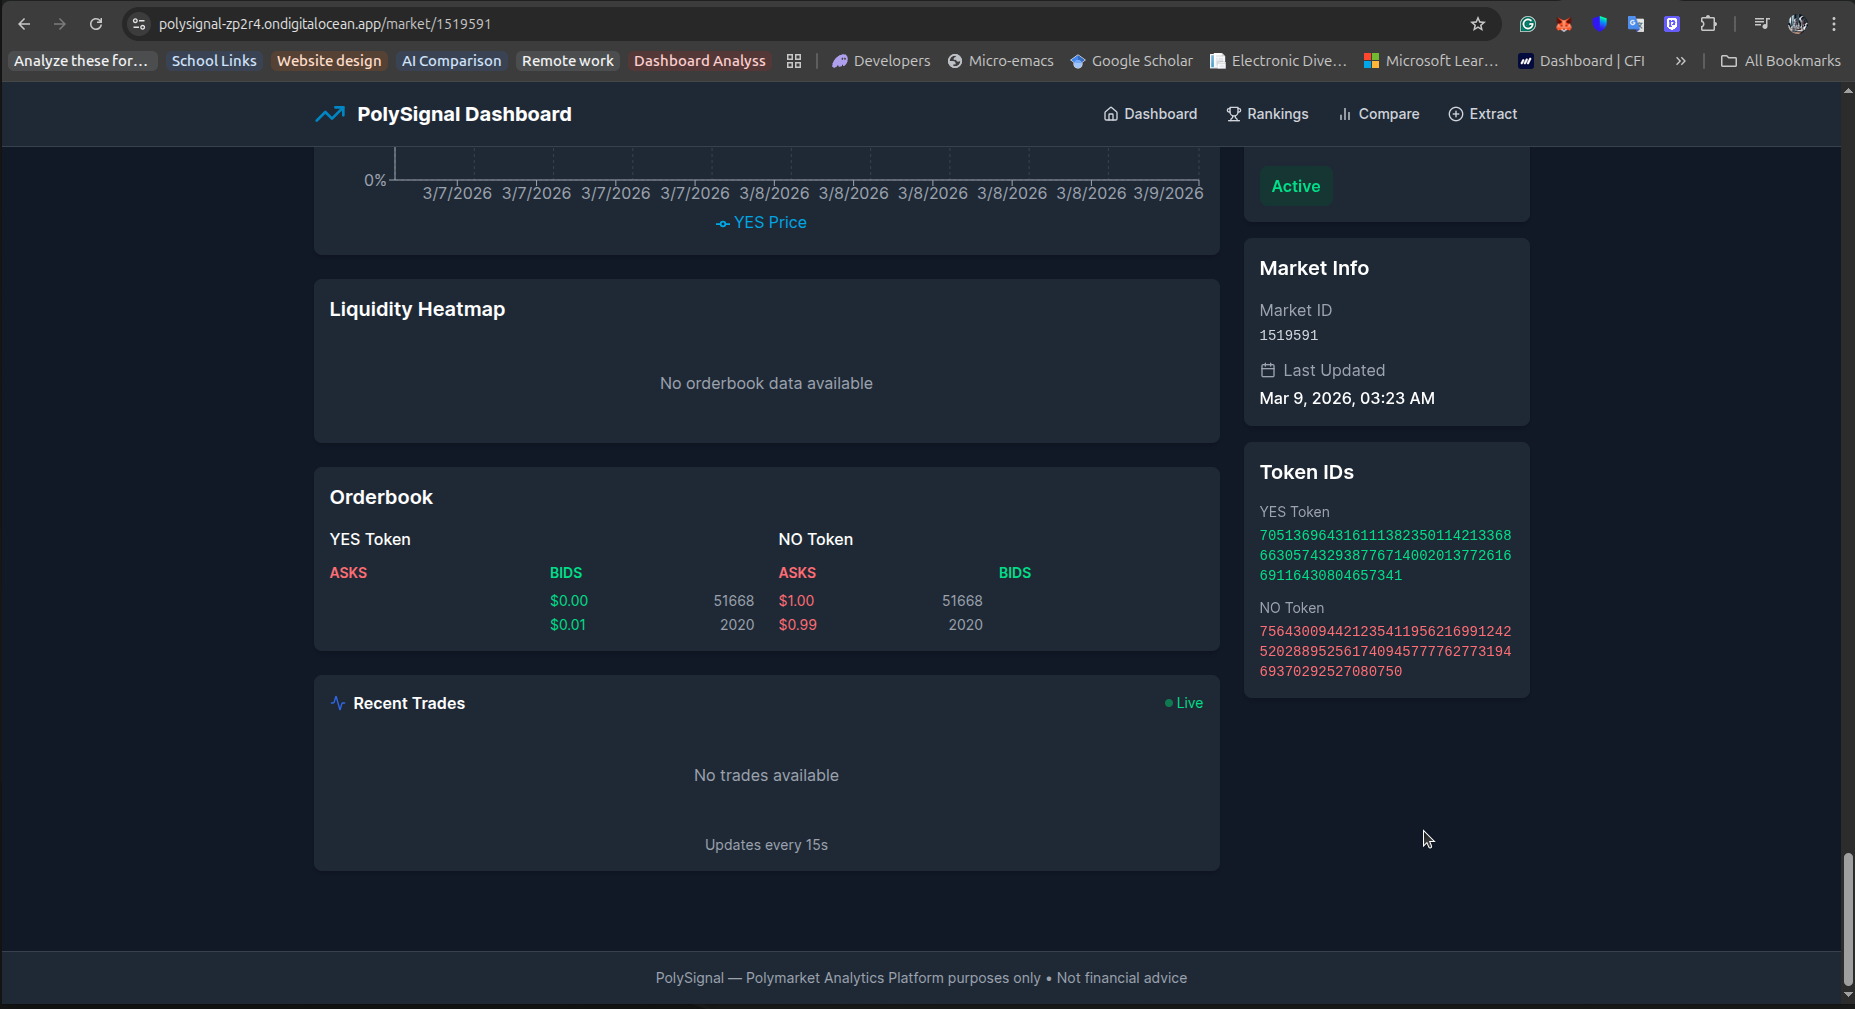
Task: Open the bookmarks apps grid icon
Action: 794,61
